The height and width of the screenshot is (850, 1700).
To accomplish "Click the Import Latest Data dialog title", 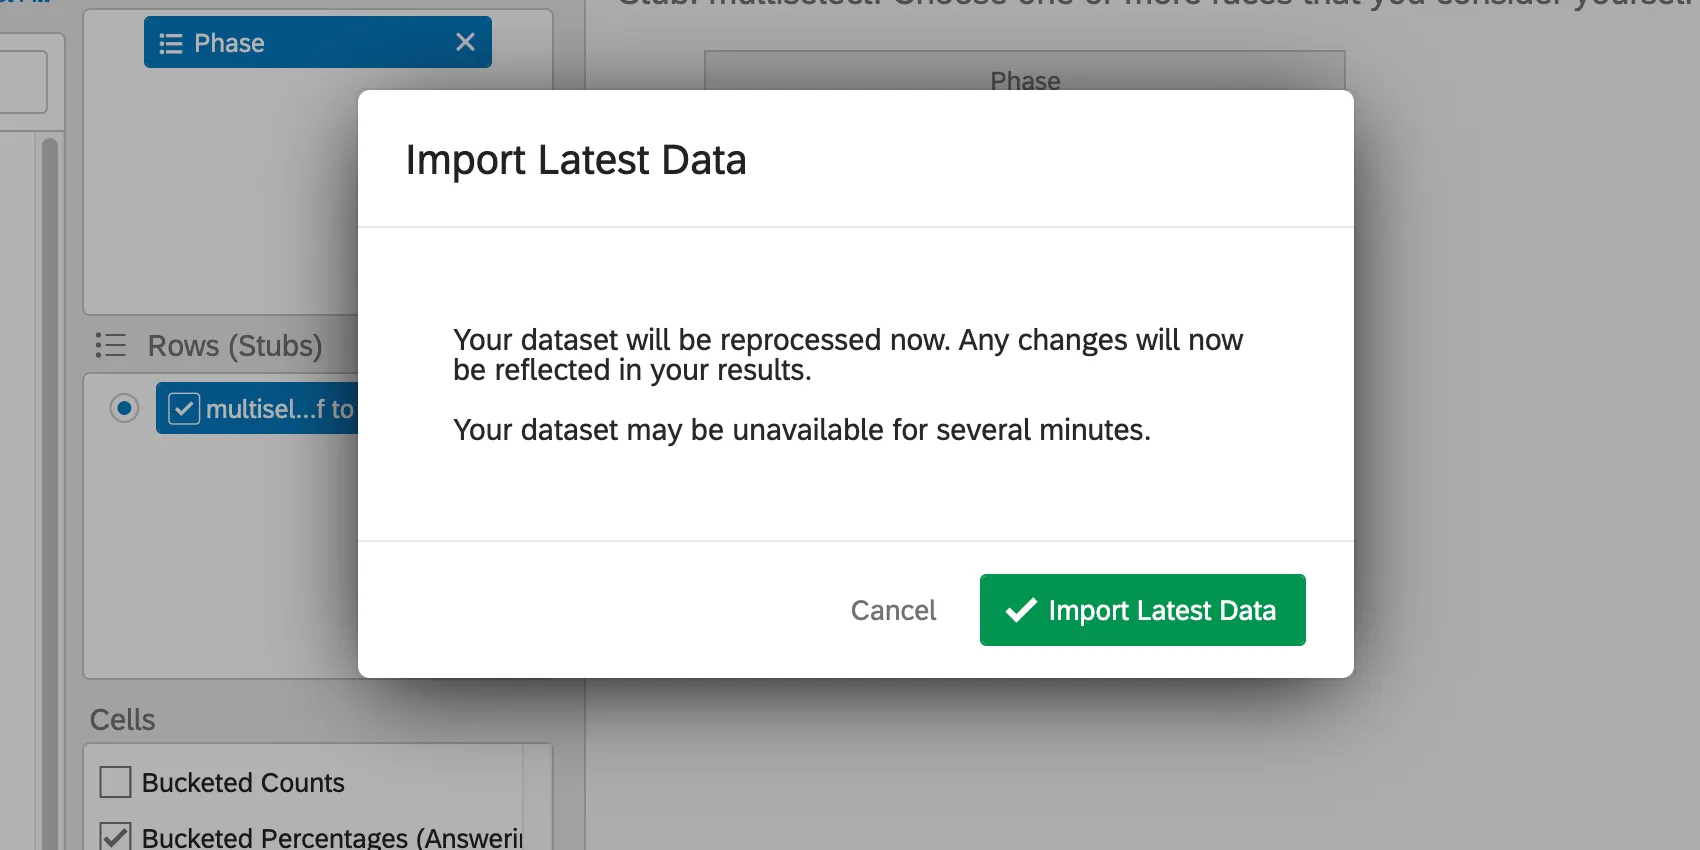I will point(575,160).
